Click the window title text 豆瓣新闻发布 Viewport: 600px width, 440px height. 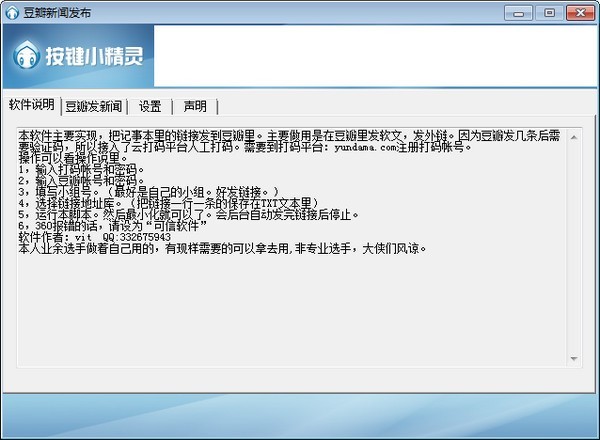tap(57, 13)
